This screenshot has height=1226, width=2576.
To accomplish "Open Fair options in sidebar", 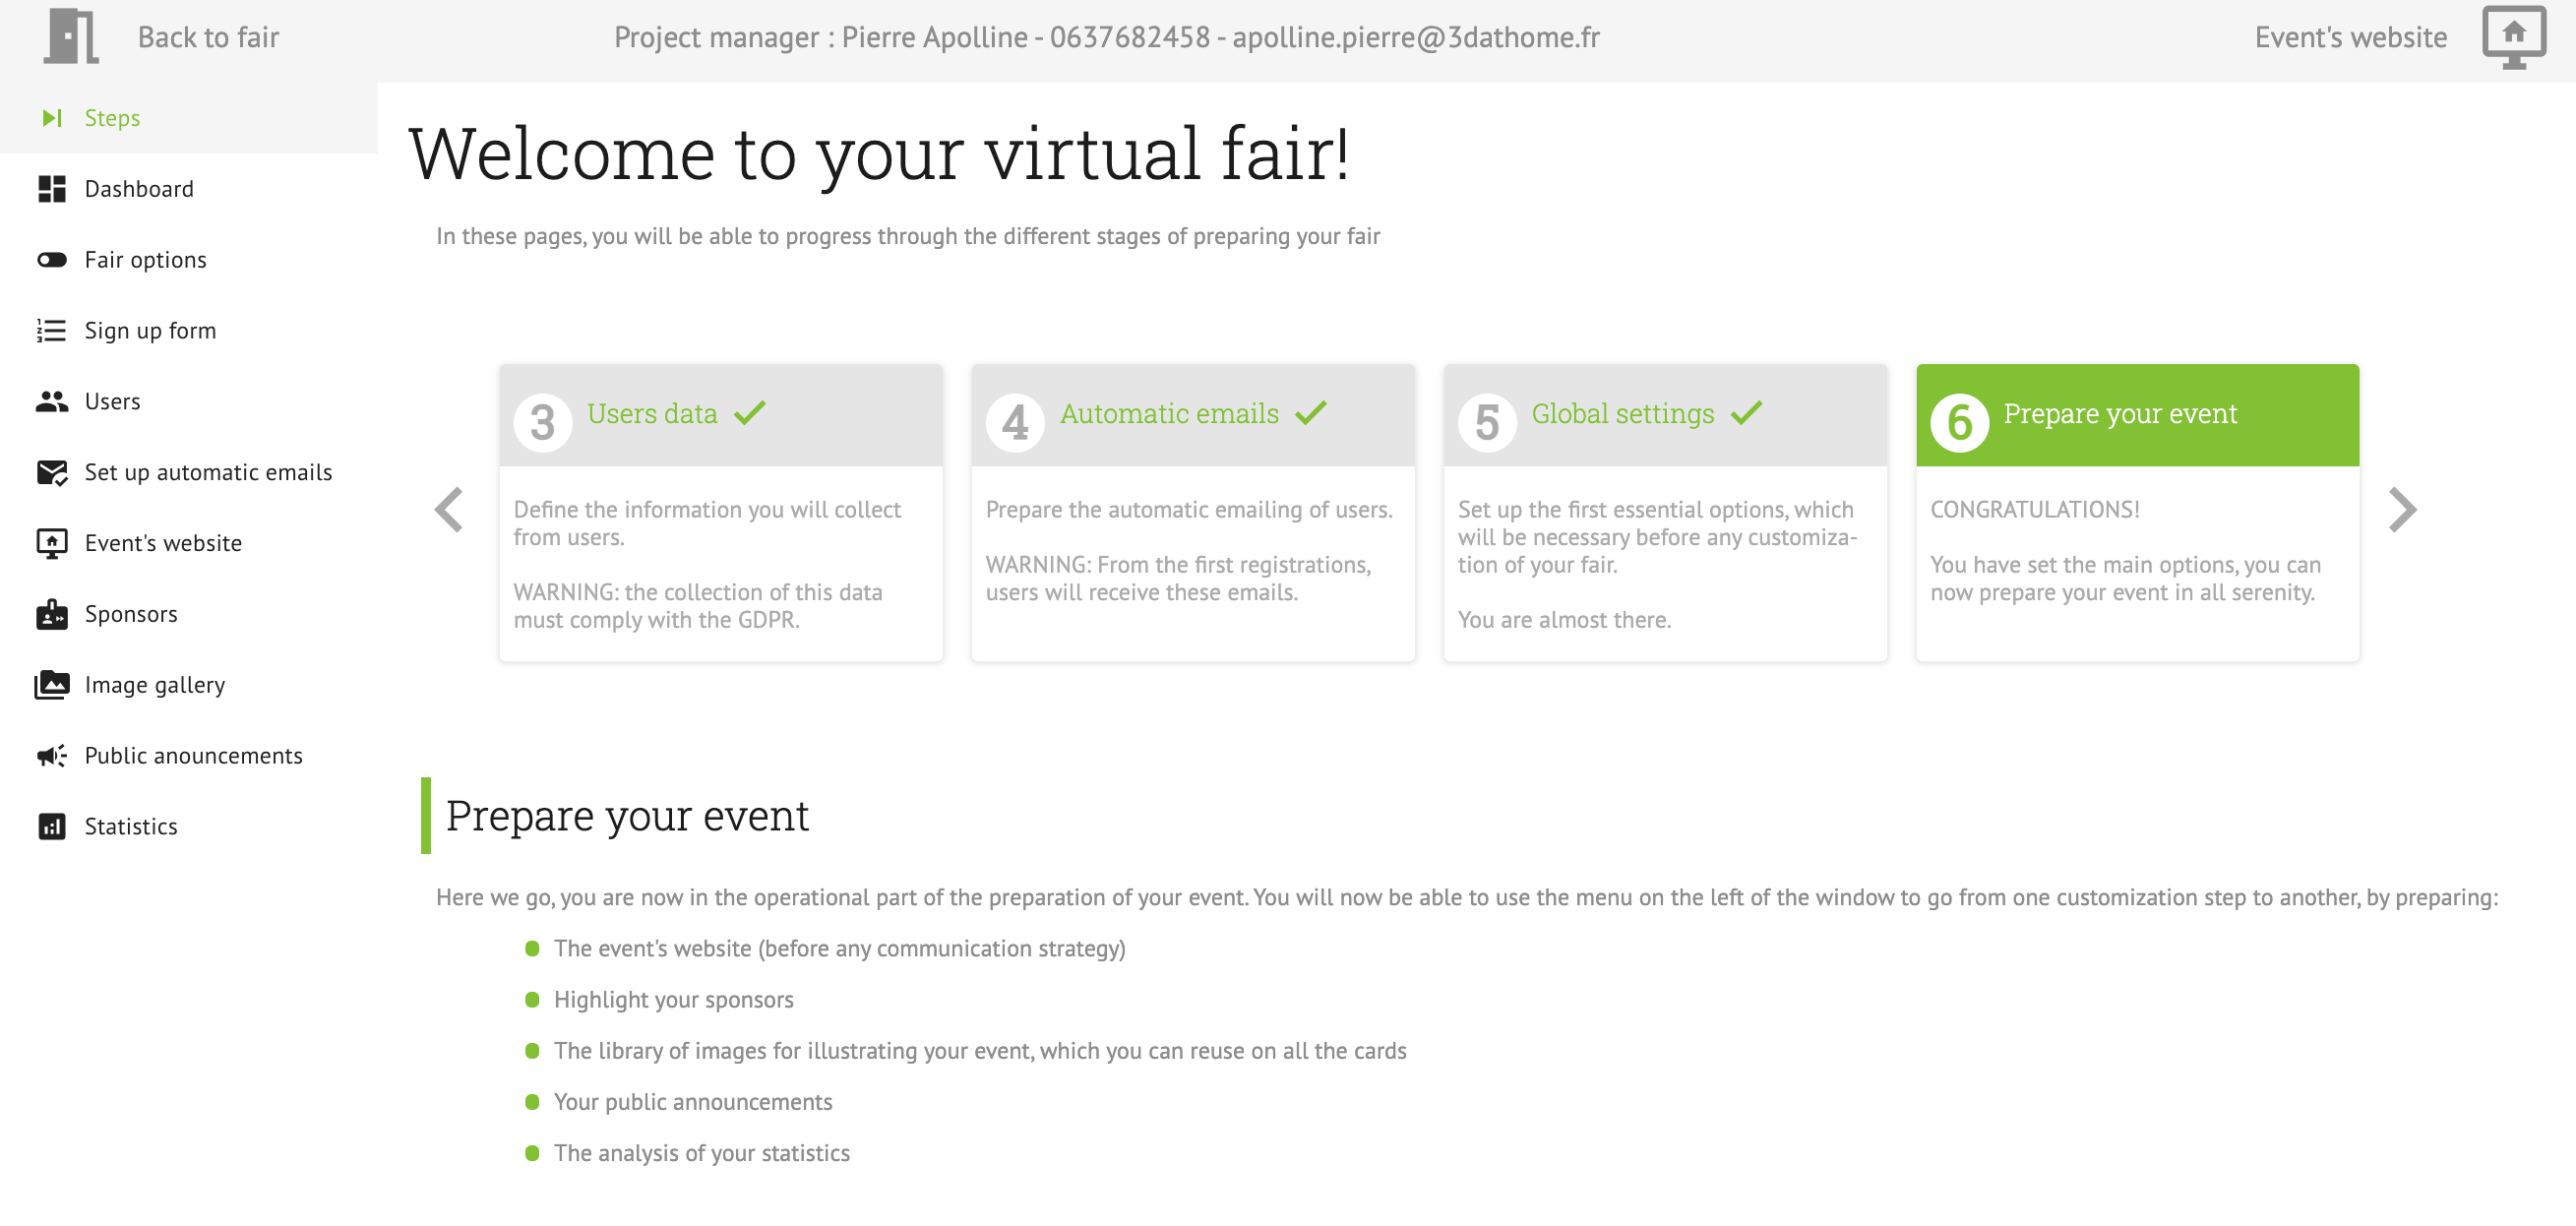I will click(x=147, y=260).
